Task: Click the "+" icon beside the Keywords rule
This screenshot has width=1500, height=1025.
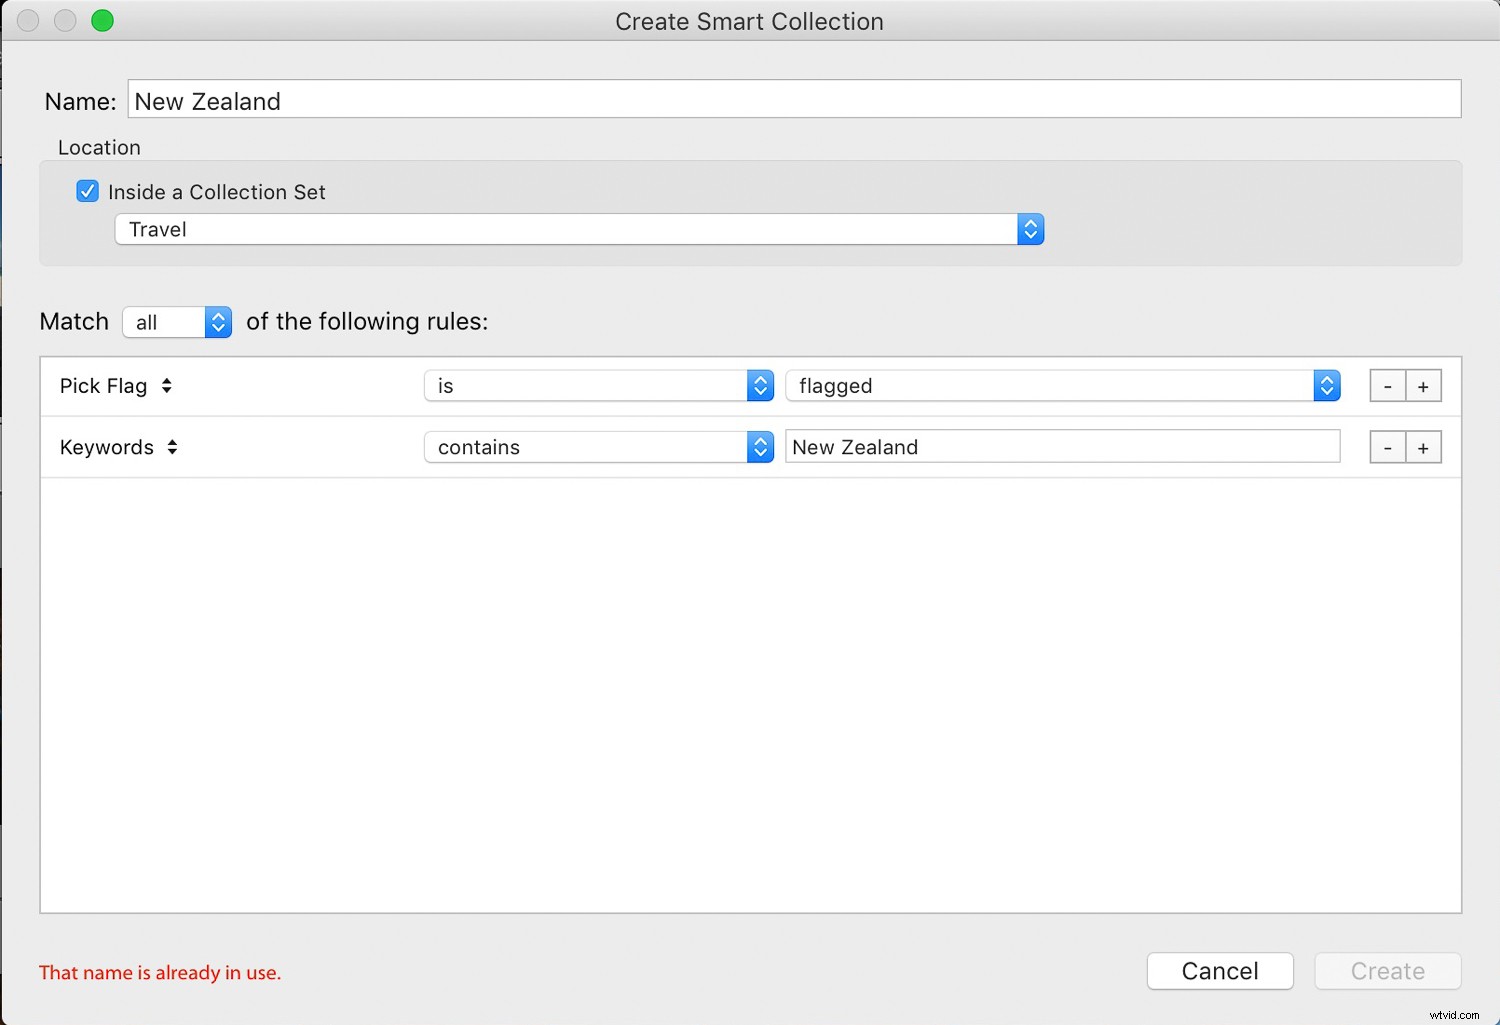Action: 1423,447
